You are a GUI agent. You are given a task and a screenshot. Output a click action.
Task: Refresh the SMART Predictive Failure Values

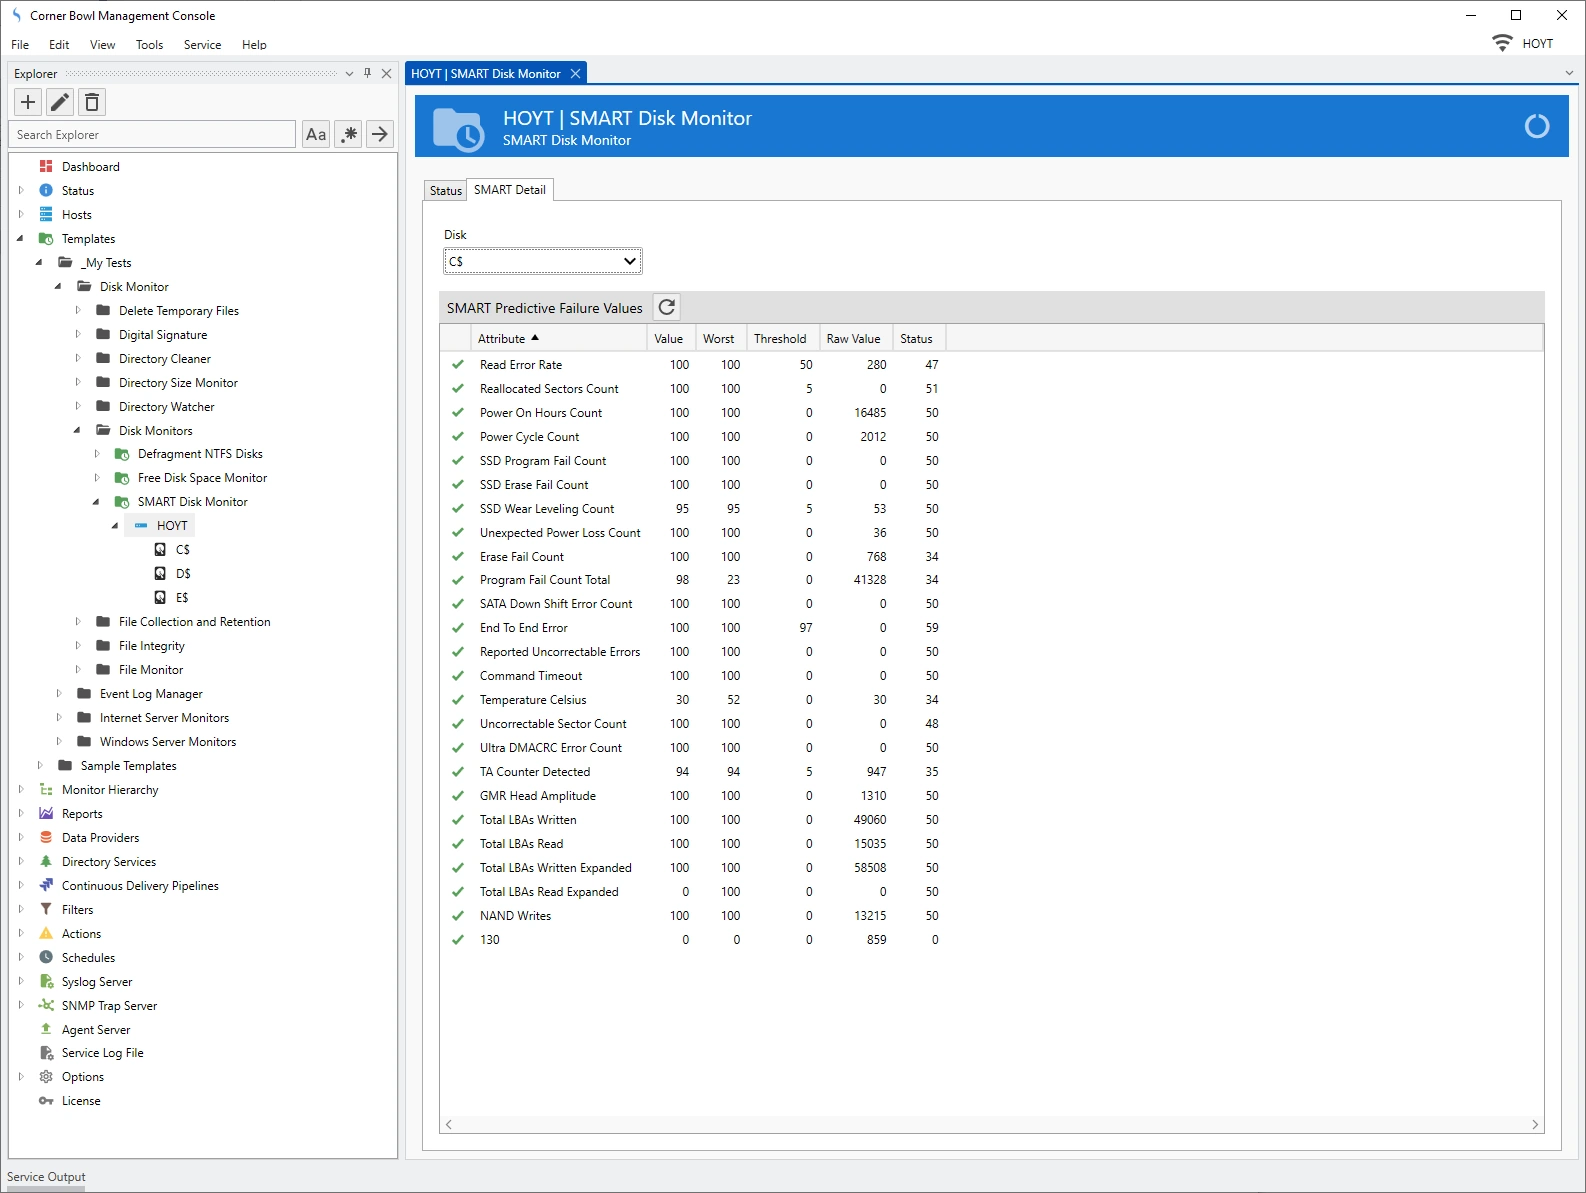pos(667,307)
